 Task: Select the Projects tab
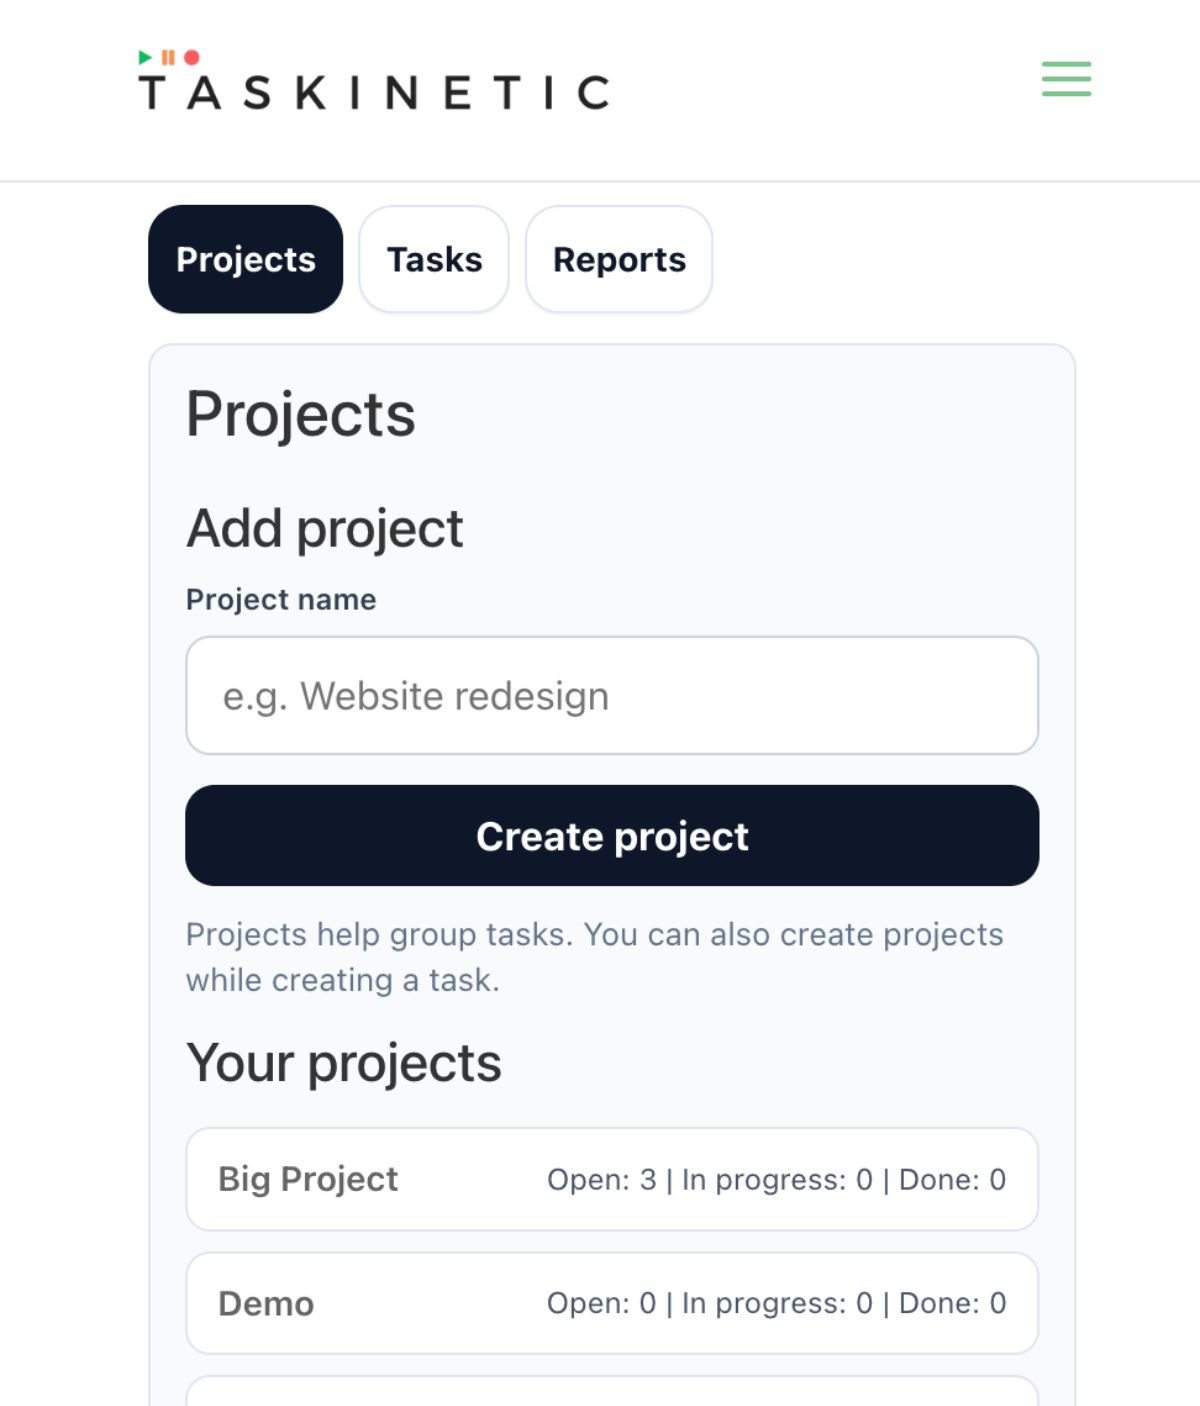(x=246, y=259)
